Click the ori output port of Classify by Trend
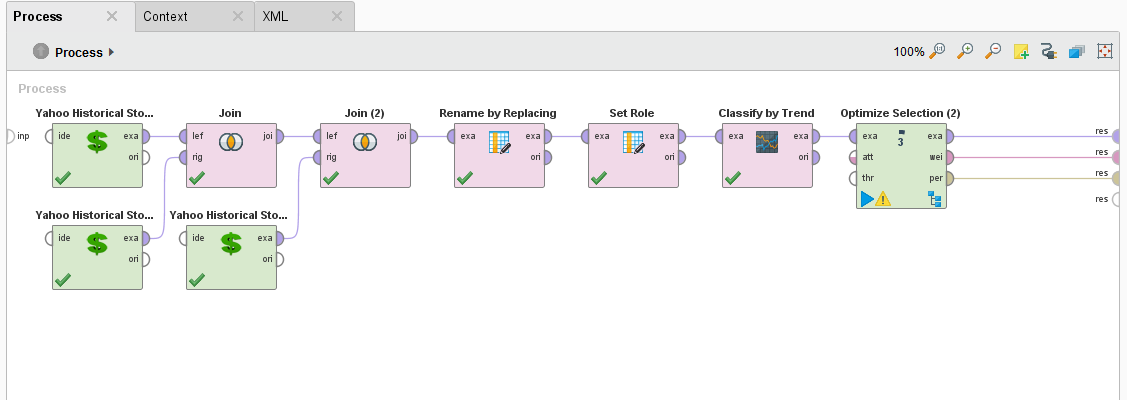1127x400 pixels. pyautogui.click(x=815, y=157)
